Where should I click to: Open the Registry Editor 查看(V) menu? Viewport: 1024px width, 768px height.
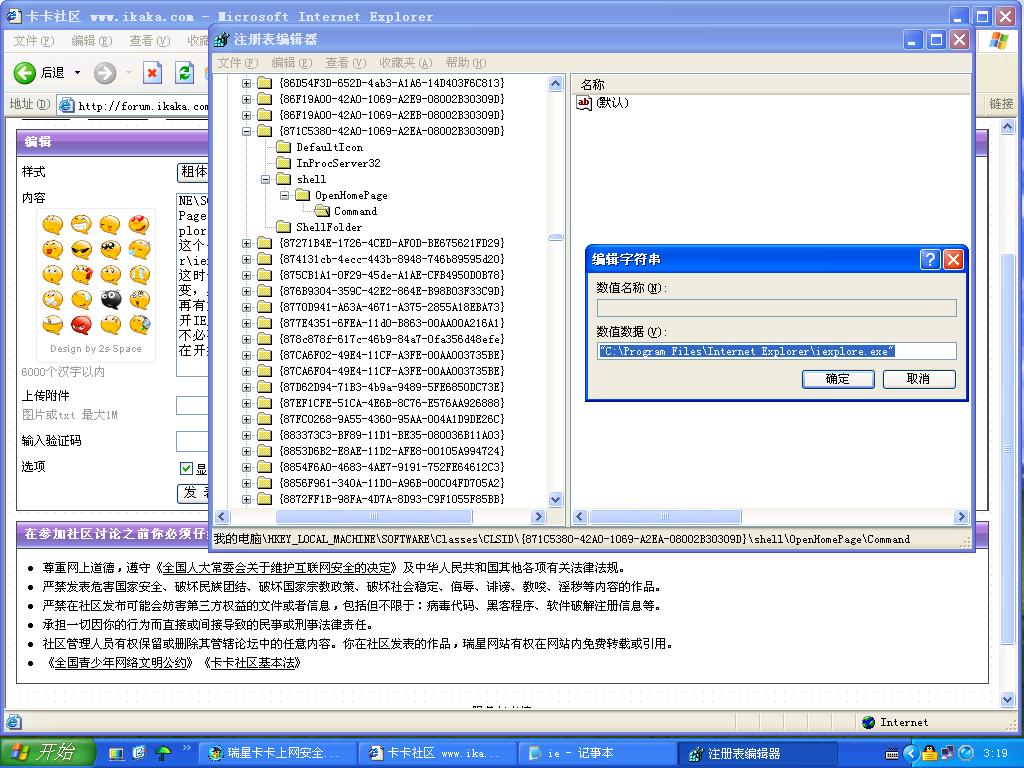345,63
